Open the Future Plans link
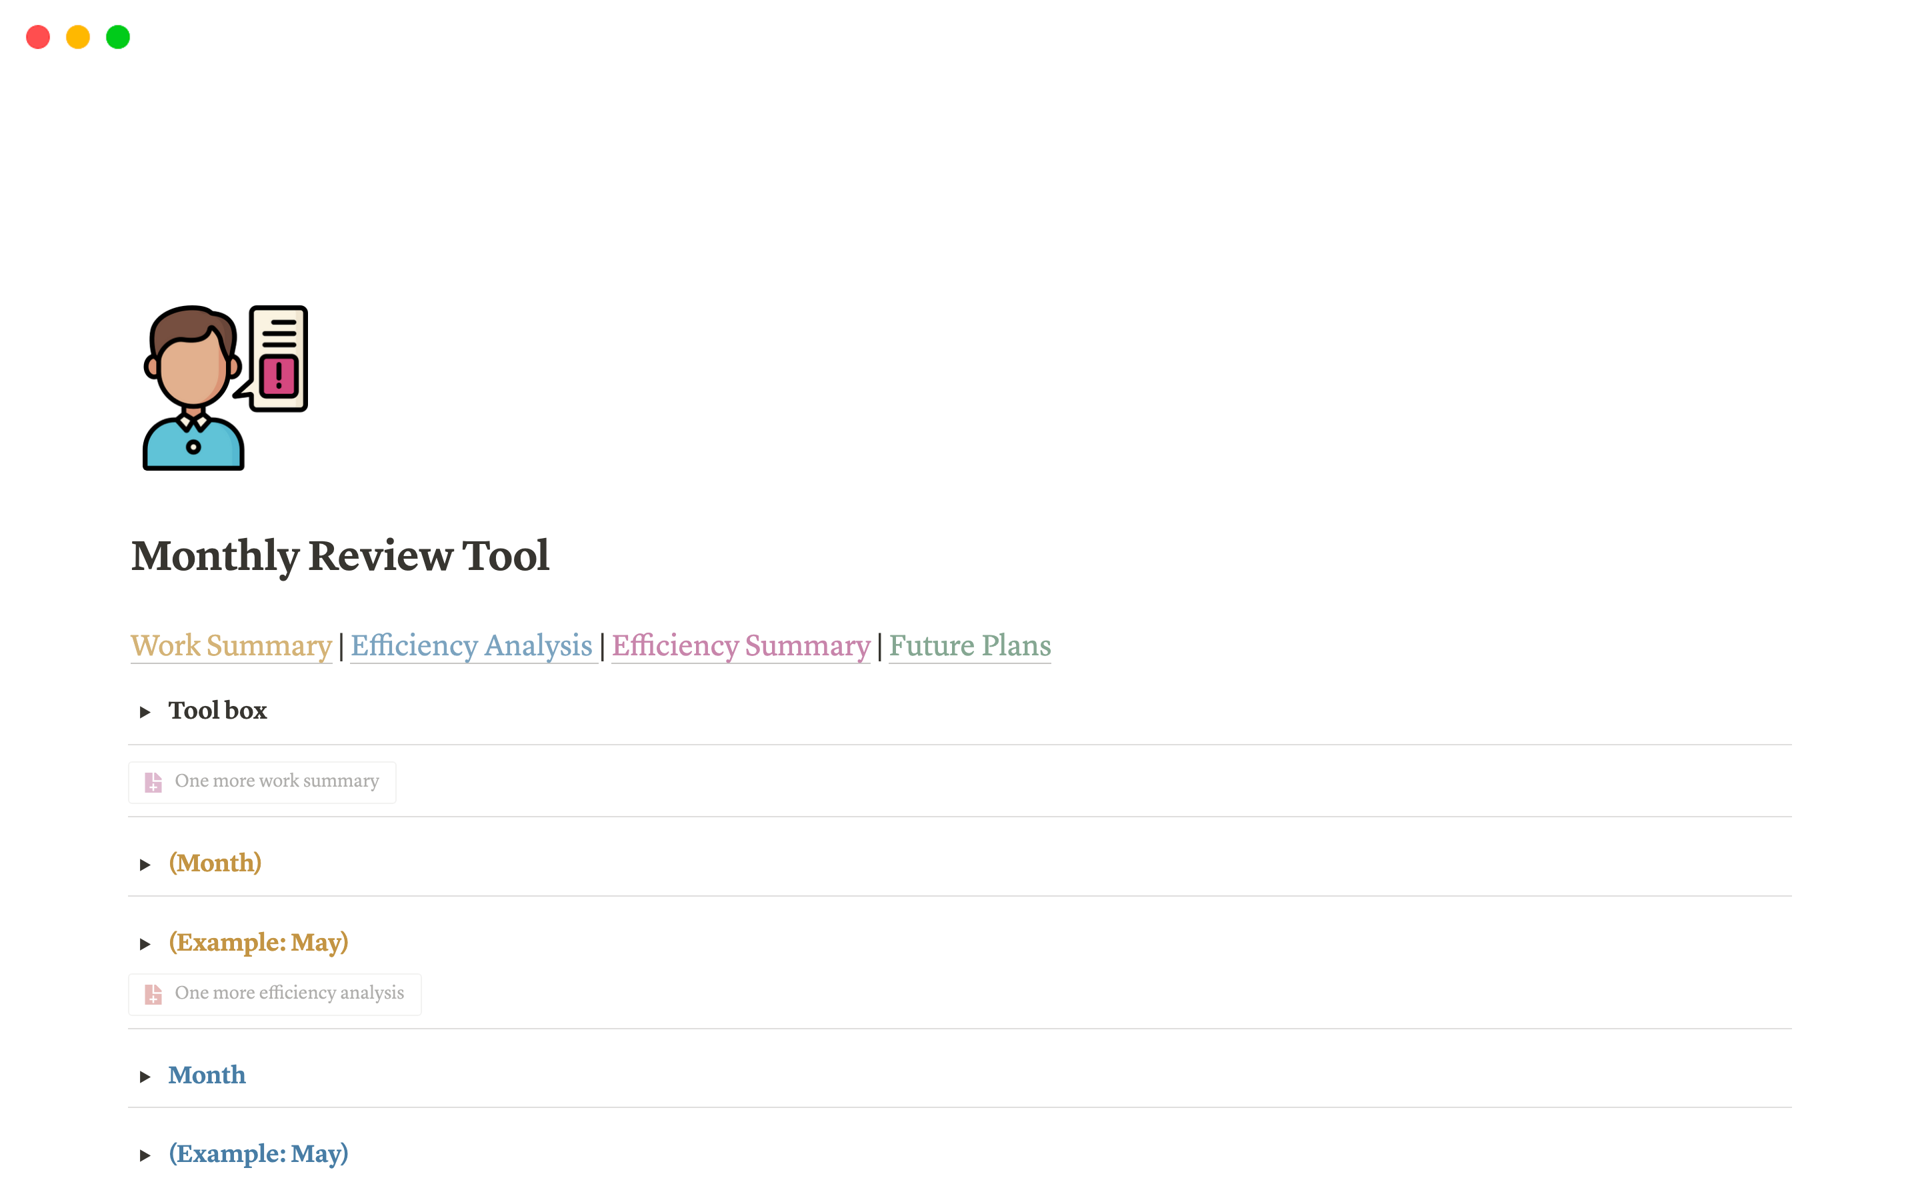1920x1200 pixels. (969, 646)
